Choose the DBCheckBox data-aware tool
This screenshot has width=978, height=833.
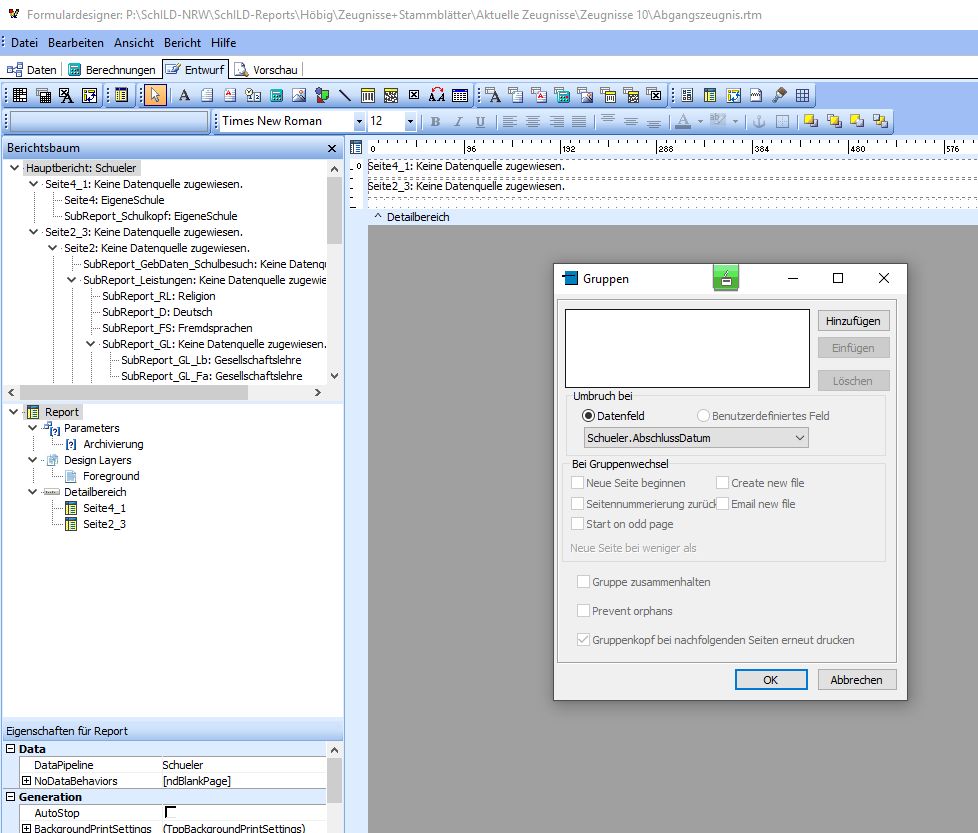pyautogui.click(x=654, y=95)
